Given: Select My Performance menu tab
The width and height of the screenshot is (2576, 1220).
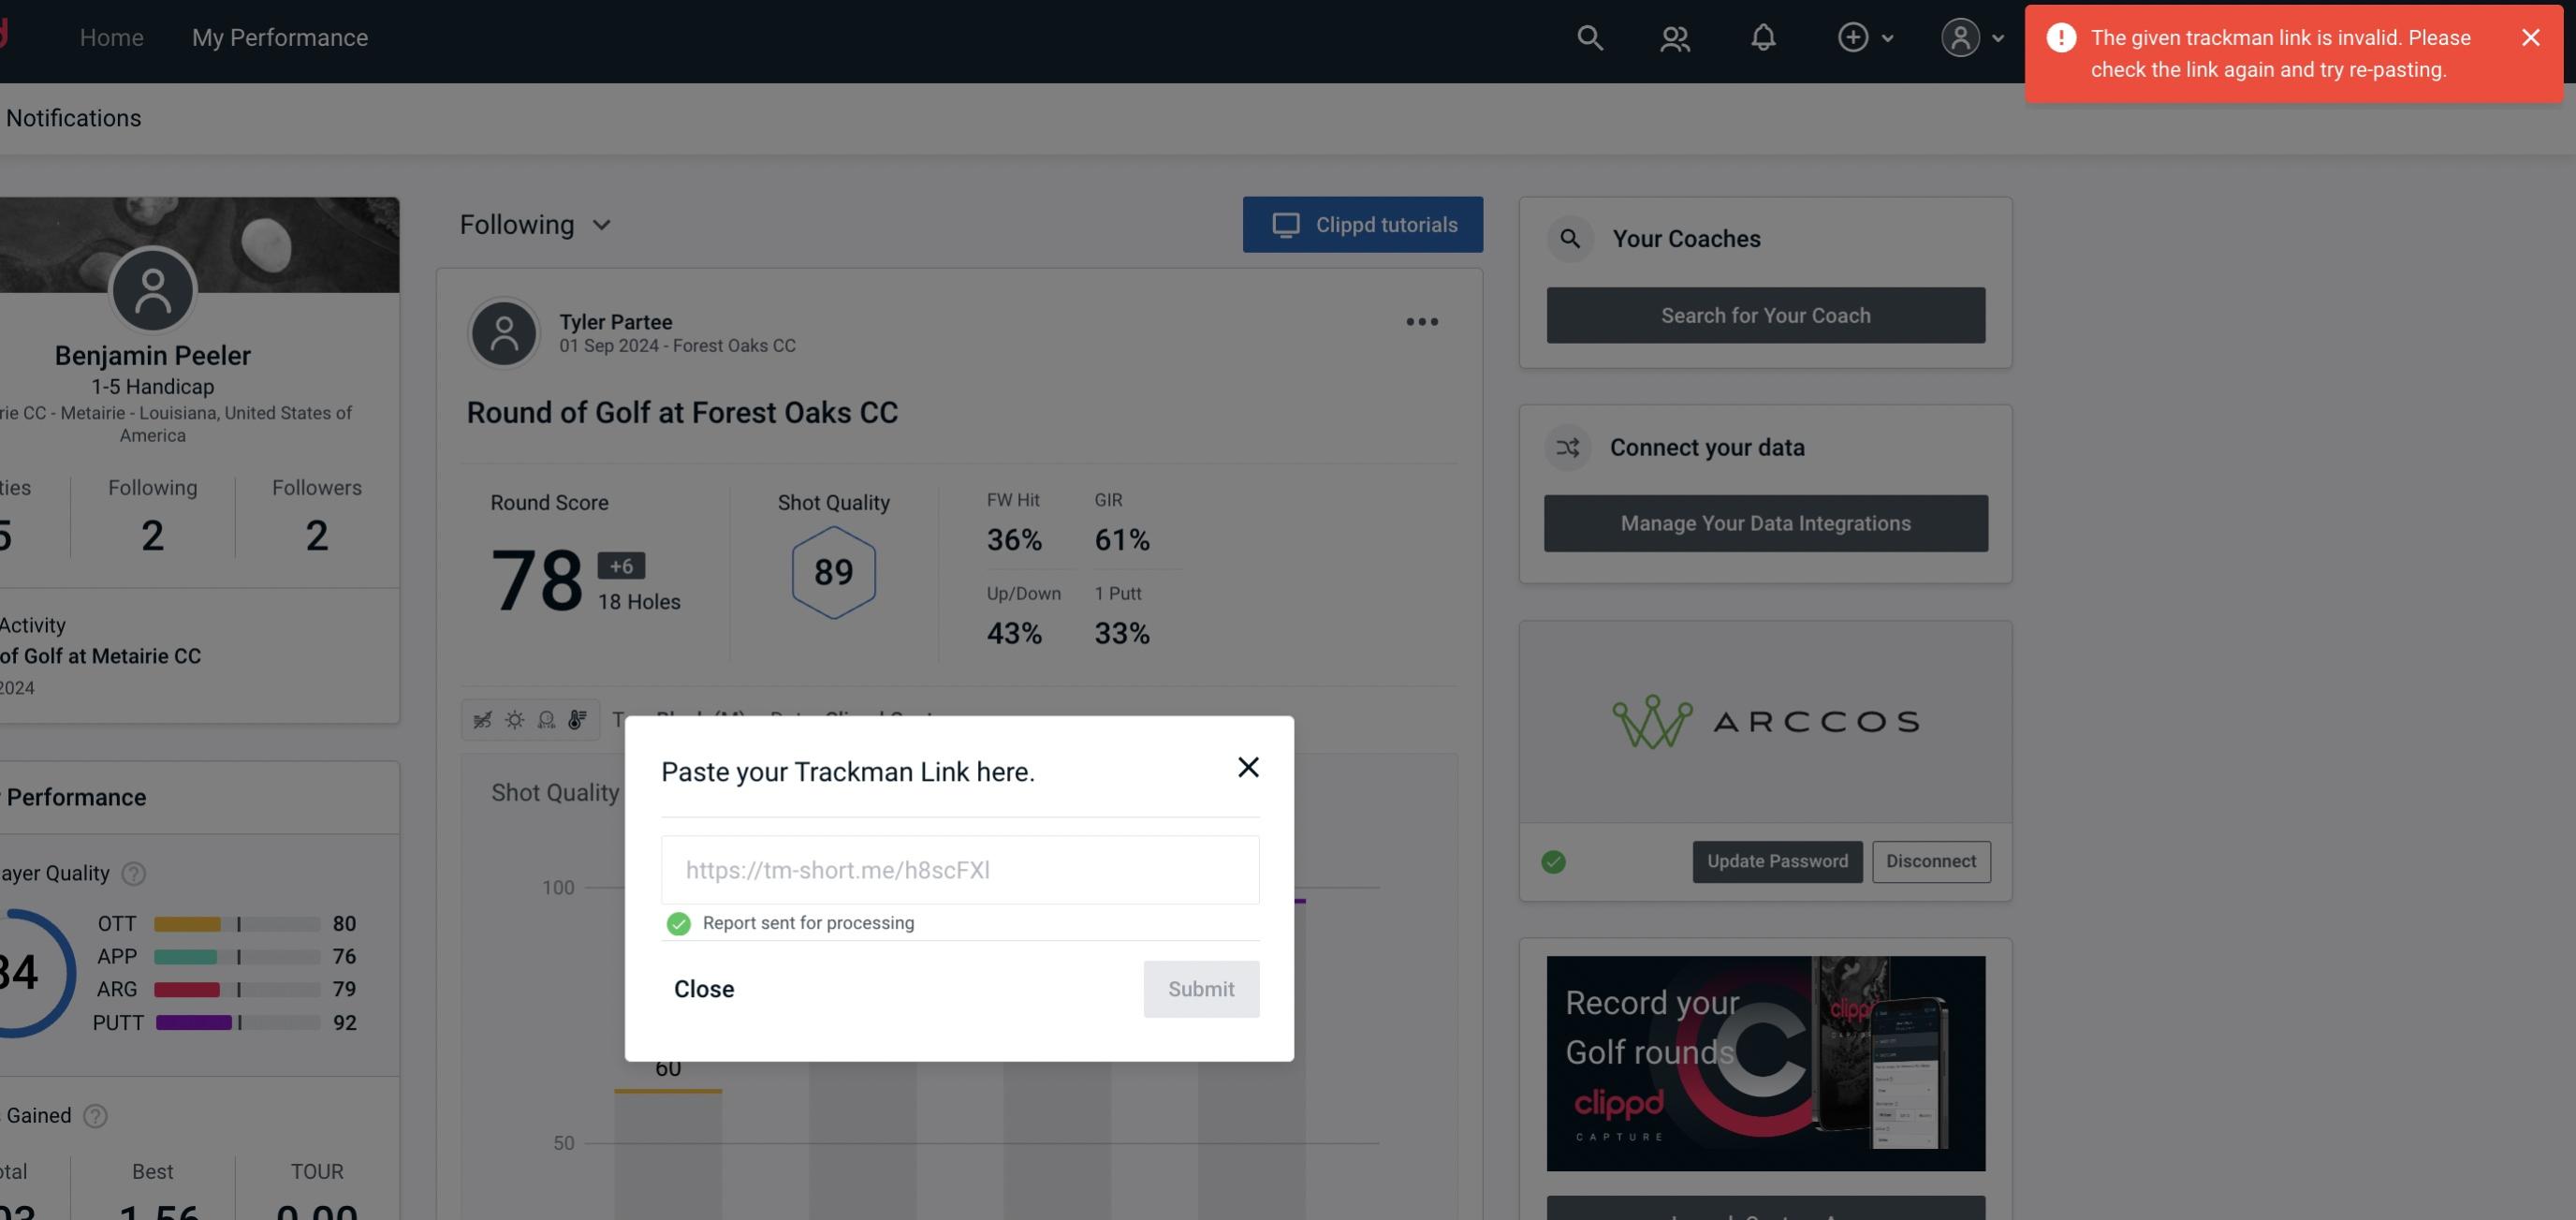Looking at the screenshot, I should click(x=279, y=37).
